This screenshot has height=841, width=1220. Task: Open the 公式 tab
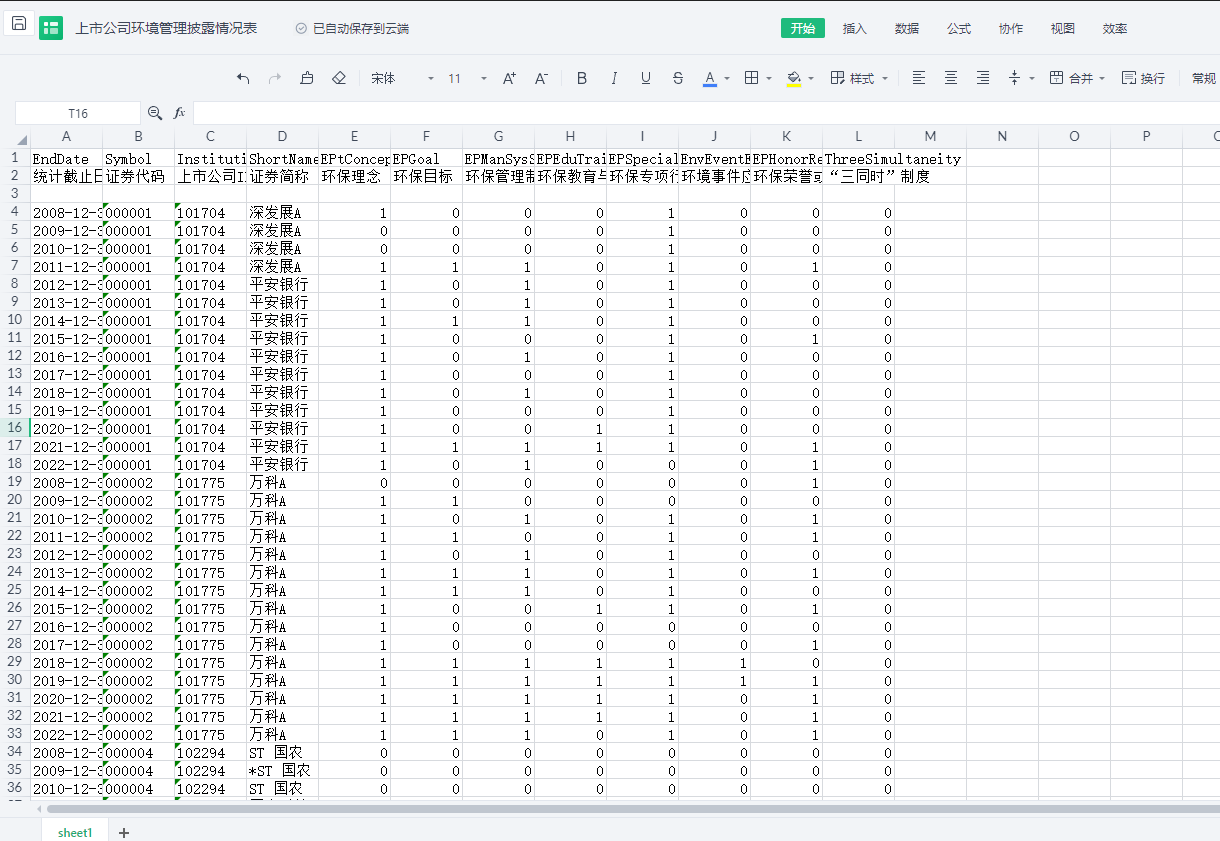pos(959,28)
